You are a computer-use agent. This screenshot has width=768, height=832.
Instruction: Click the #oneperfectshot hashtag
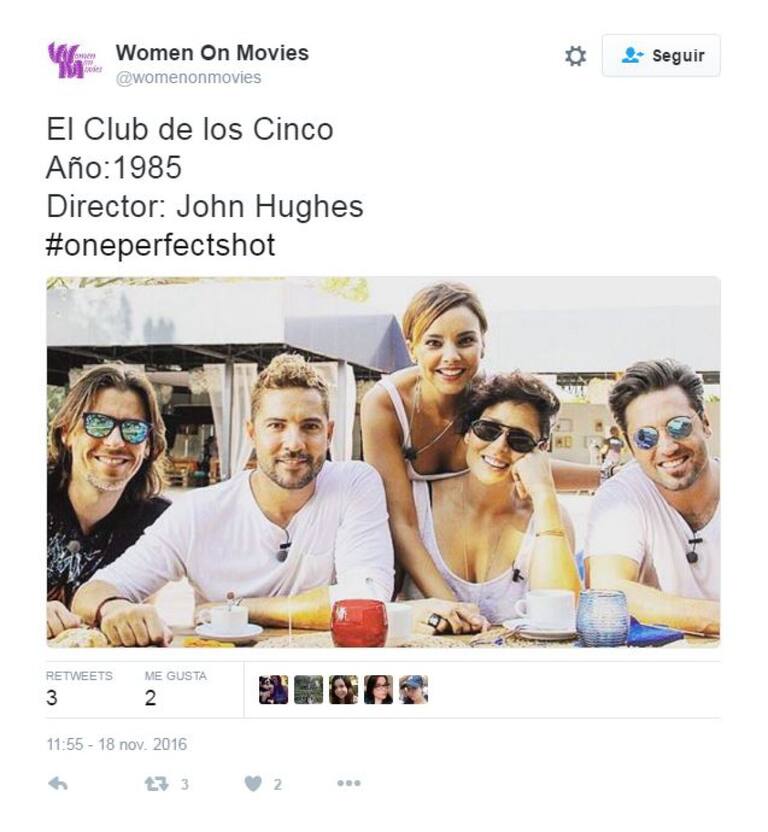(x=161, y=245)
